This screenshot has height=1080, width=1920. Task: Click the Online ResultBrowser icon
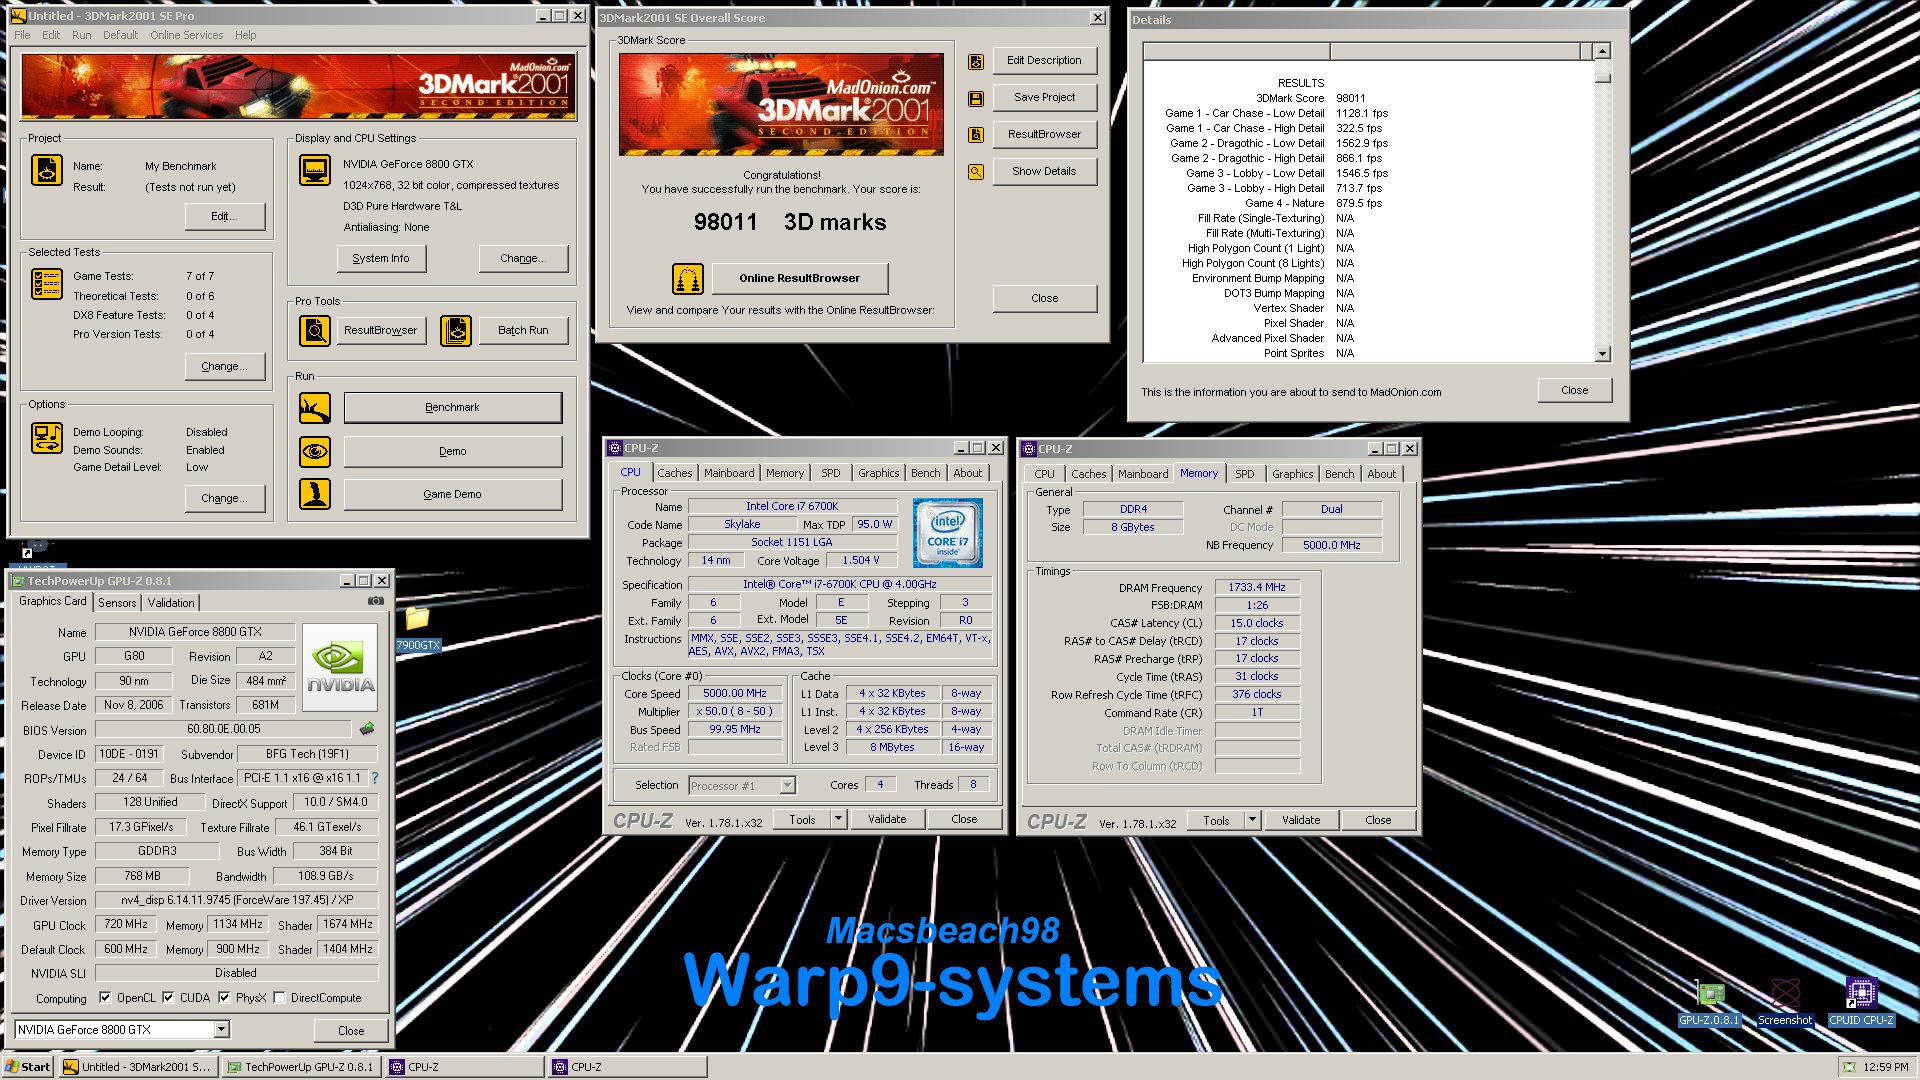point(688,279)
